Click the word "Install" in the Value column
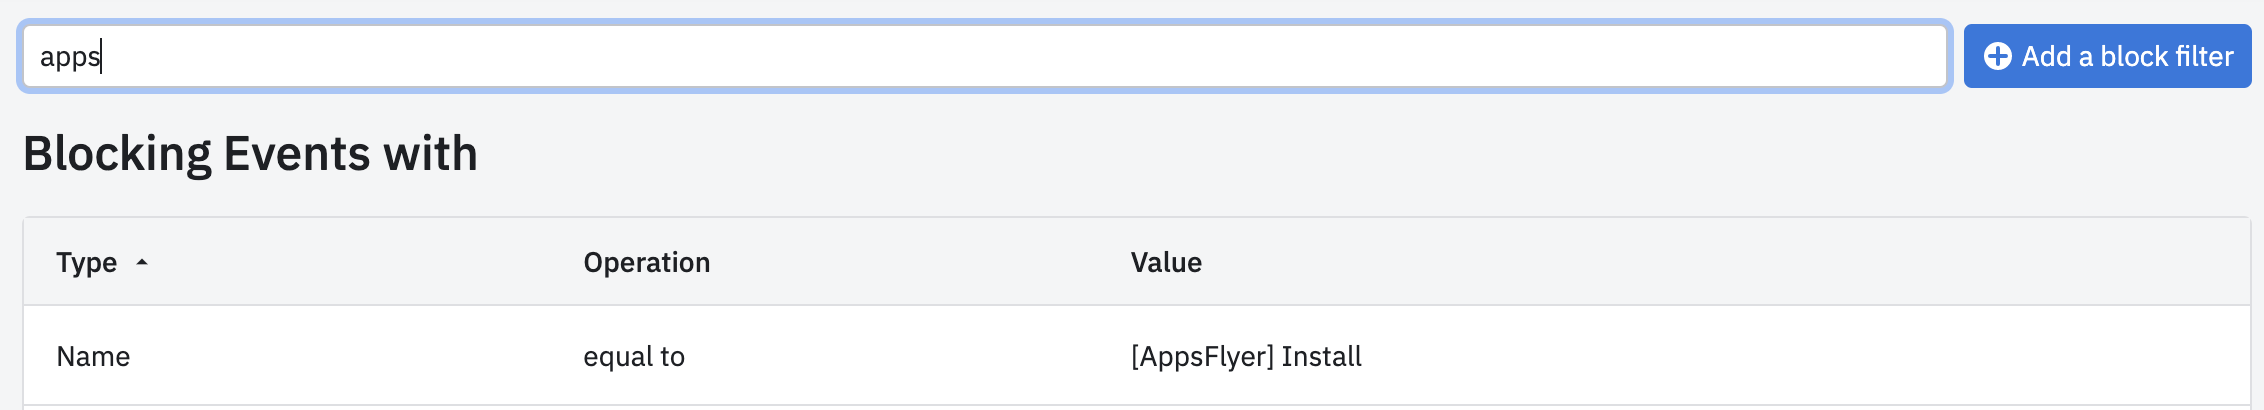 pyautogui.click(x=1321, y=356)
